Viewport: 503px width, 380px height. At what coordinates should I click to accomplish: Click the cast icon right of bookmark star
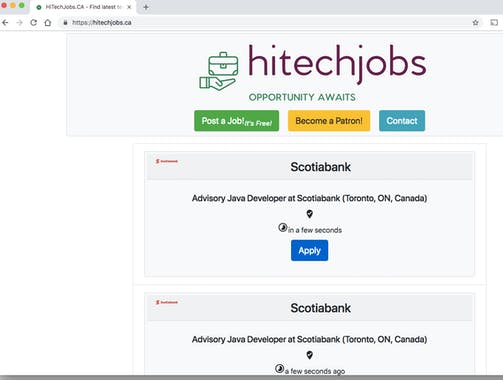click(x=494, y=23)
